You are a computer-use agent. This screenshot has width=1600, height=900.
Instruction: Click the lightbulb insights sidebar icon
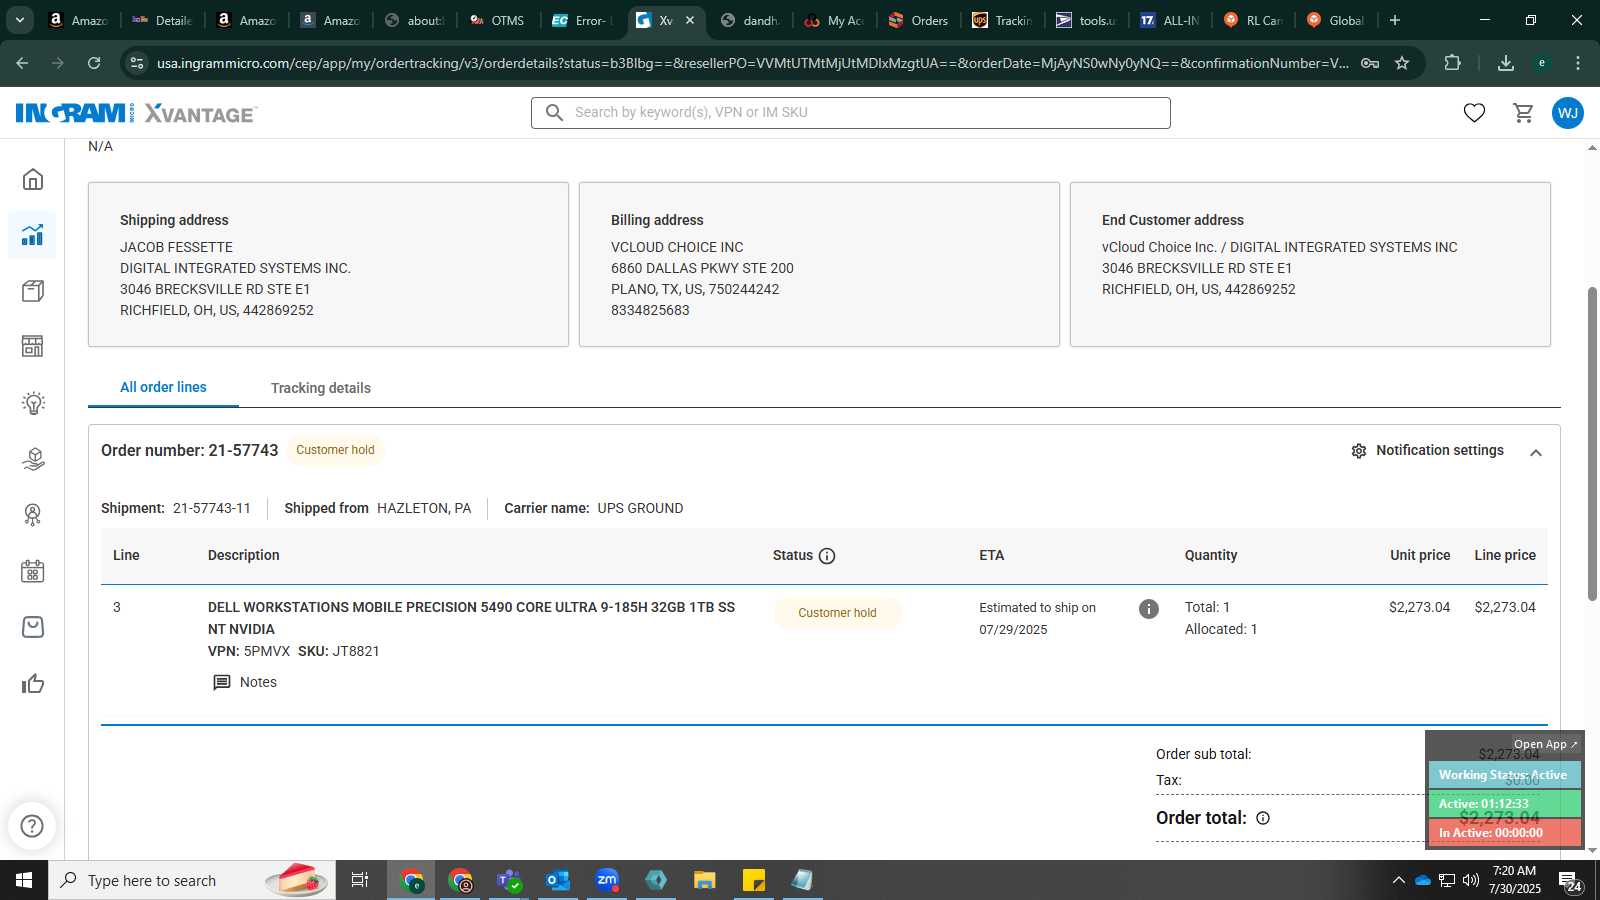pyautogui.click(x=33, y=403)
